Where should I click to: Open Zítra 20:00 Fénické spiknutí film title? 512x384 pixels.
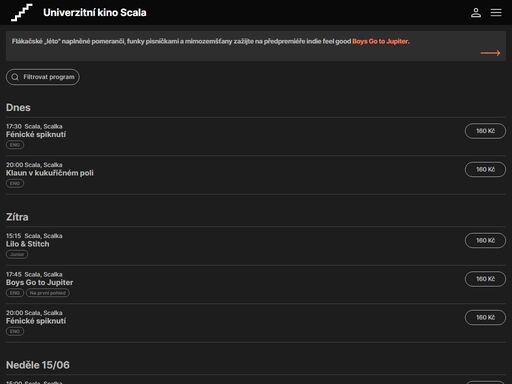click(x=36, y=321)
